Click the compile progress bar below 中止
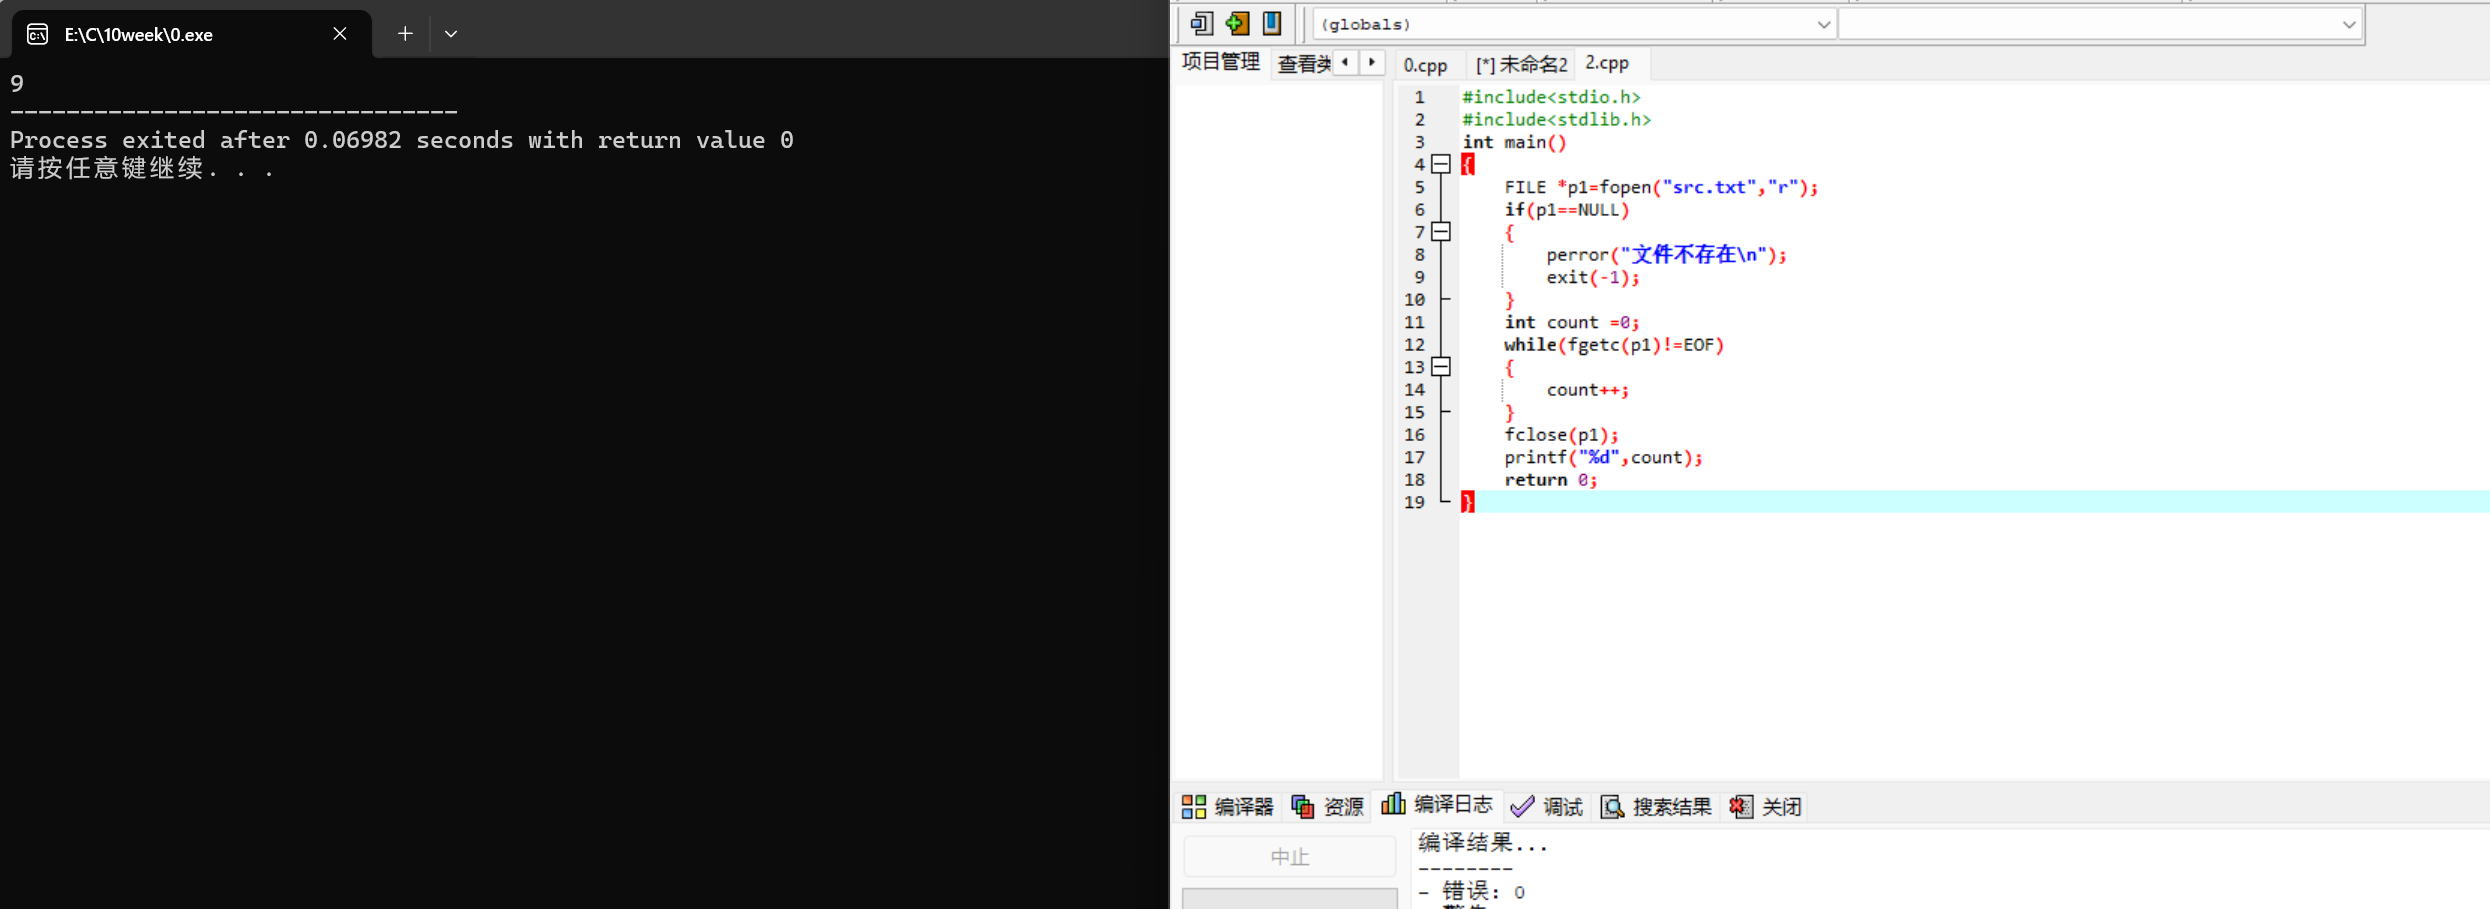This screenshot has height=909, width=2490. point(1290,898)
